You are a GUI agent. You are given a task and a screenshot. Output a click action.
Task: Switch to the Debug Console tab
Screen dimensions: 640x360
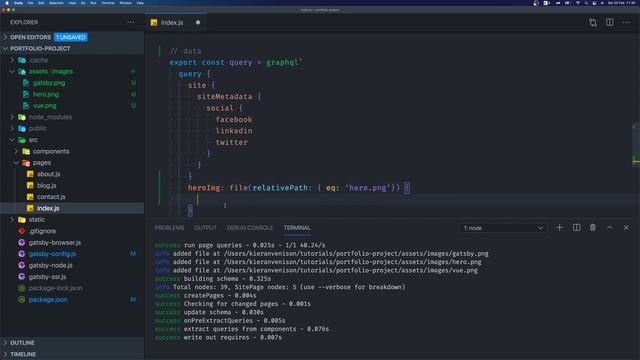coord(250,228)
